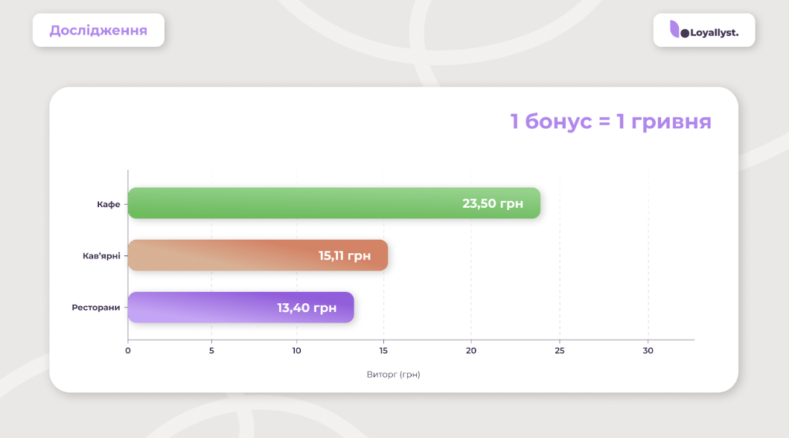
Task: Click the Дослідження button
Action: click(x=98, y=30)
